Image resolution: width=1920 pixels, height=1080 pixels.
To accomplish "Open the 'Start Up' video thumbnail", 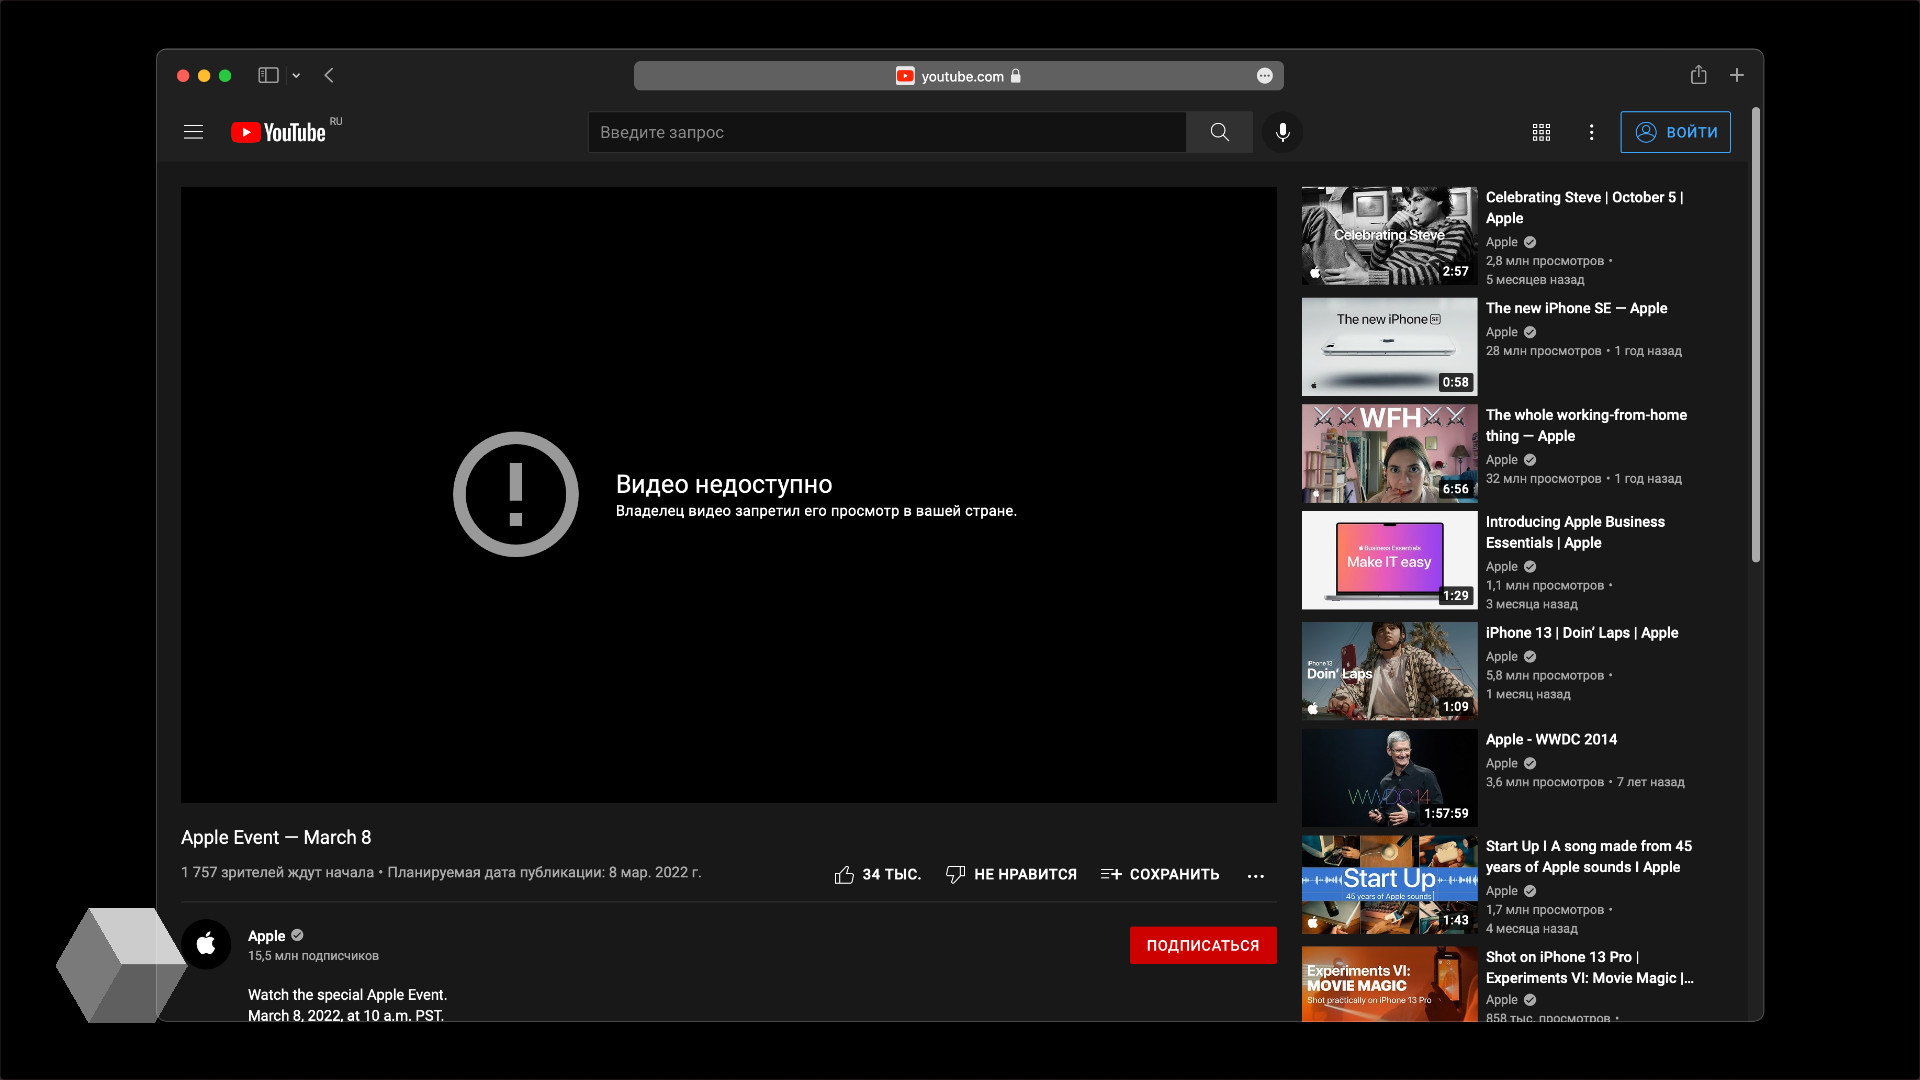I will point(1389,885).
